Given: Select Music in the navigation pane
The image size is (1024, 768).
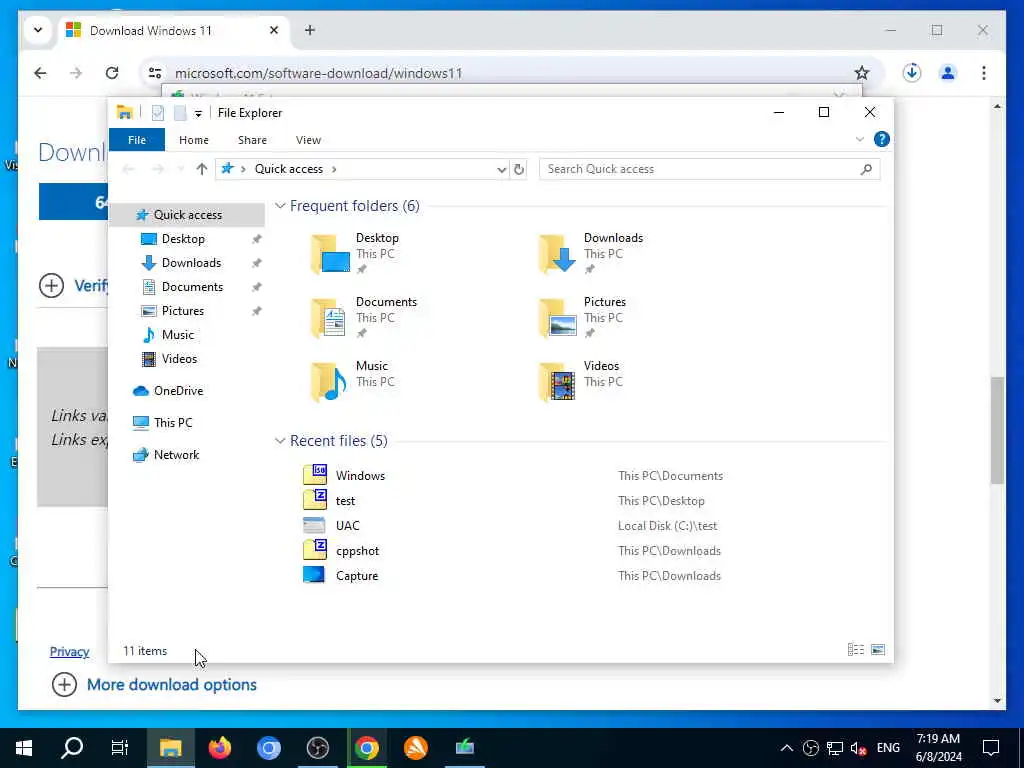Looking at the screenshot, I should point(178,335).
